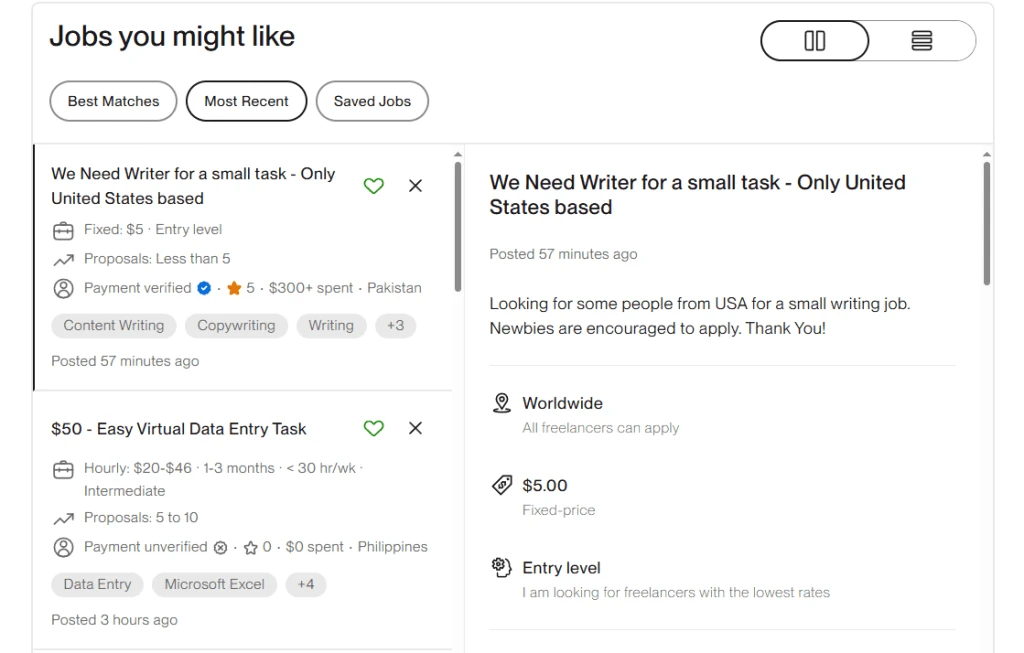This screenshot has width=1024, height=653.
Task: Click the payment verified badge icon
Action: tap(204, 288)
